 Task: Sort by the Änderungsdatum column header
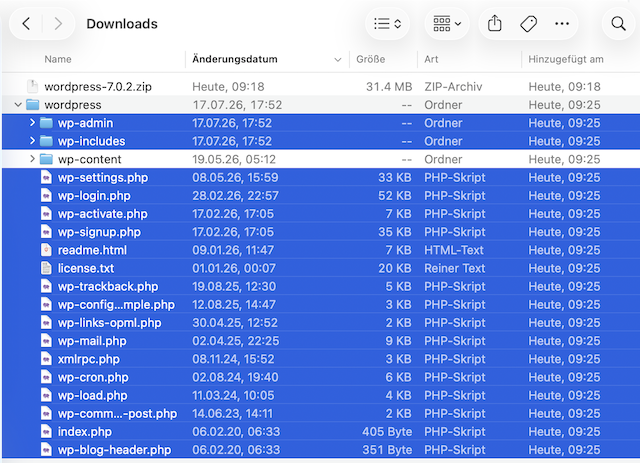coord(235,59)
